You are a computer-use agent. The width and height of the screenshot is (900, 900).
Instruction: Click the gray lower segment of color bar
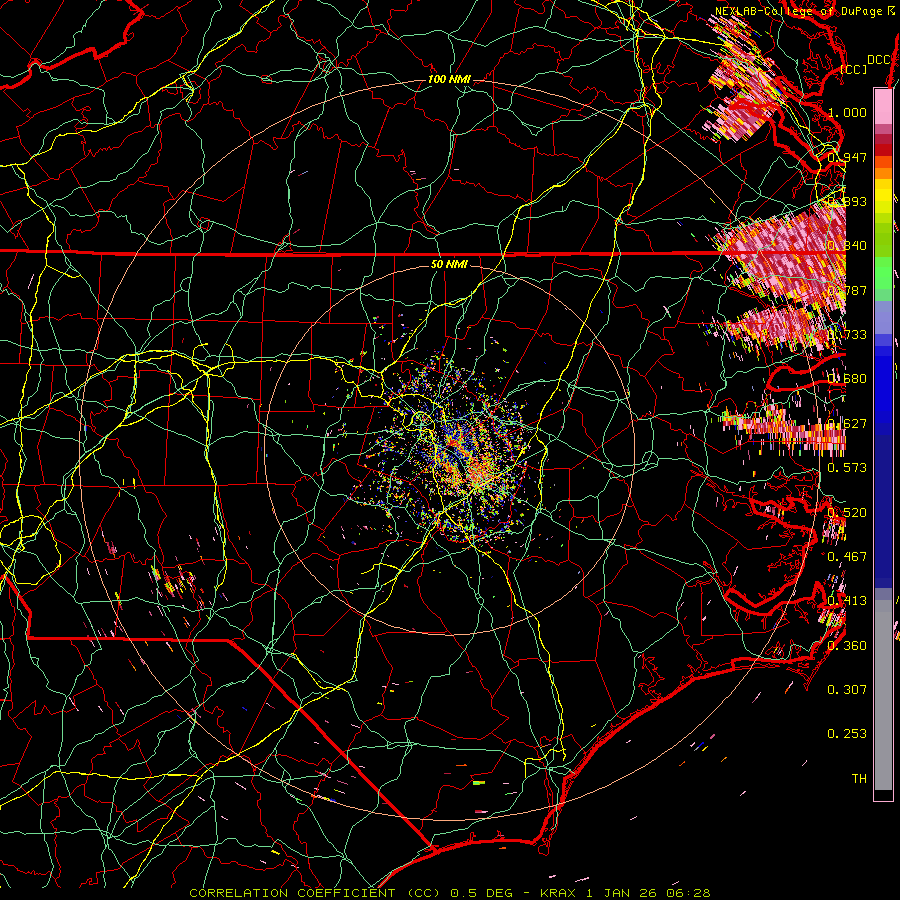(x=883, y=695)
